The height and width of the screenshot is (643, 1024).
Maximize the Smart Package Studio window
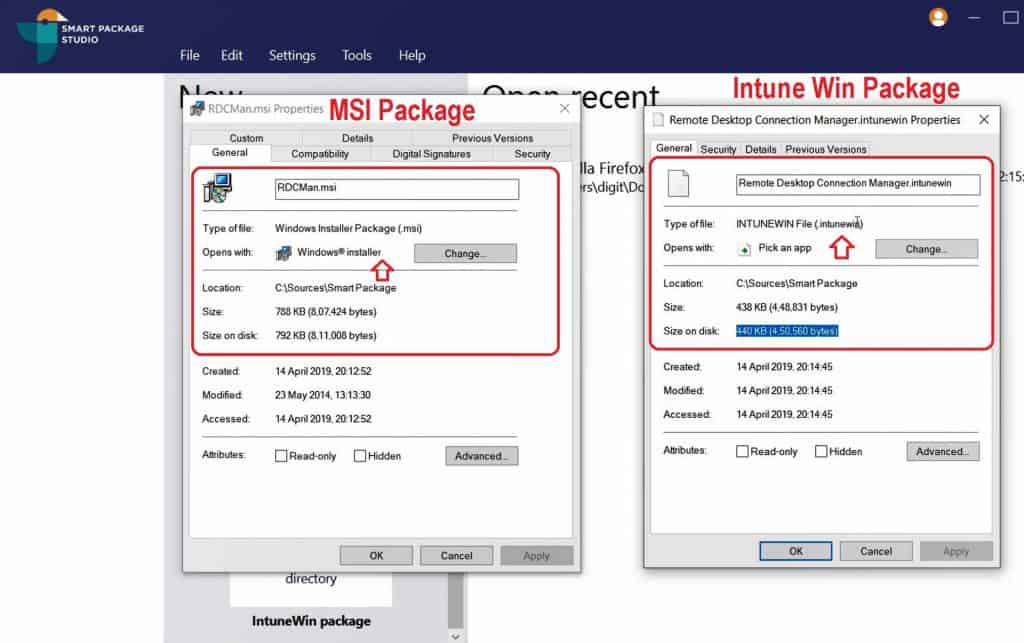tap(1010, 18)
